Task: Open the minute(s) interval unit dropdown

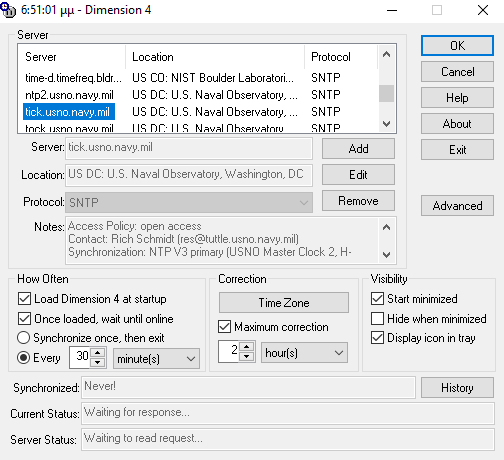Action: coord(156,359)
